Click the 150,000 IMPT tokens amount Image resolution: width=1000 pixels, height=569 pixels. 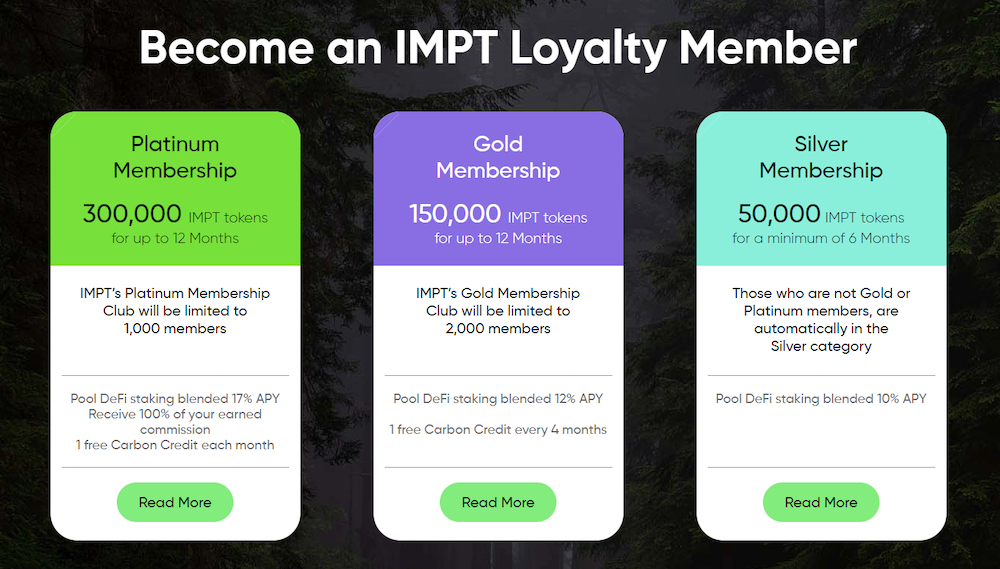pyautogui.click(x=497, y=214)
